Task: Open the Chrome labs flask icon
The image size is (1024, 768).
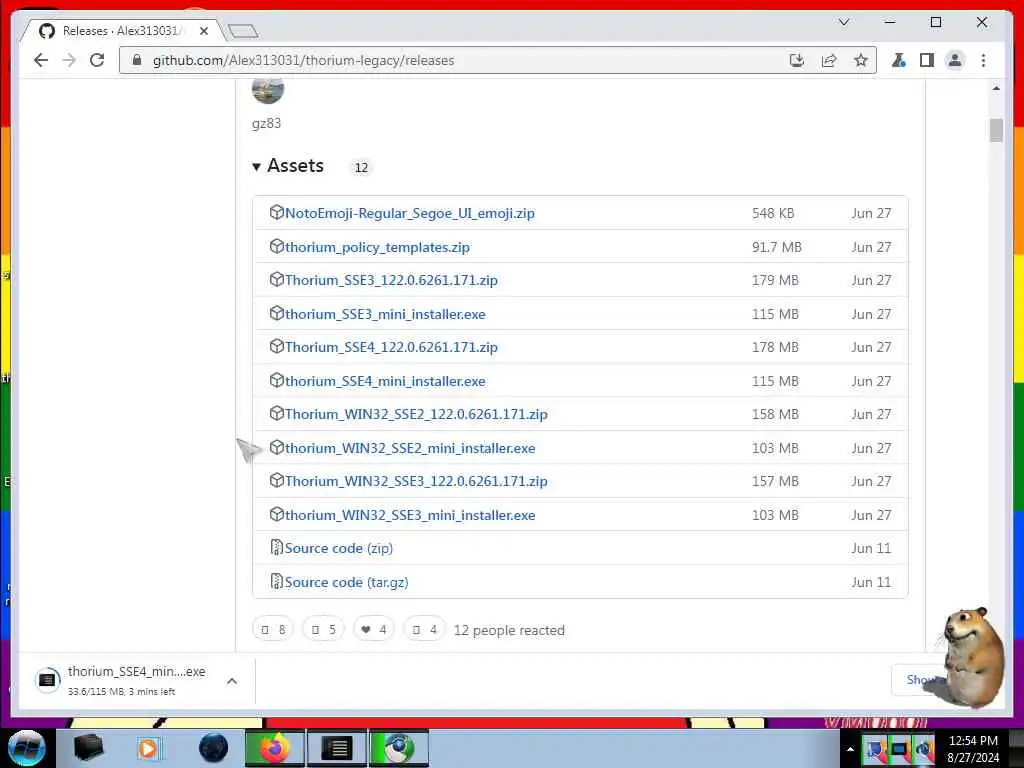Action: point(899,61)
